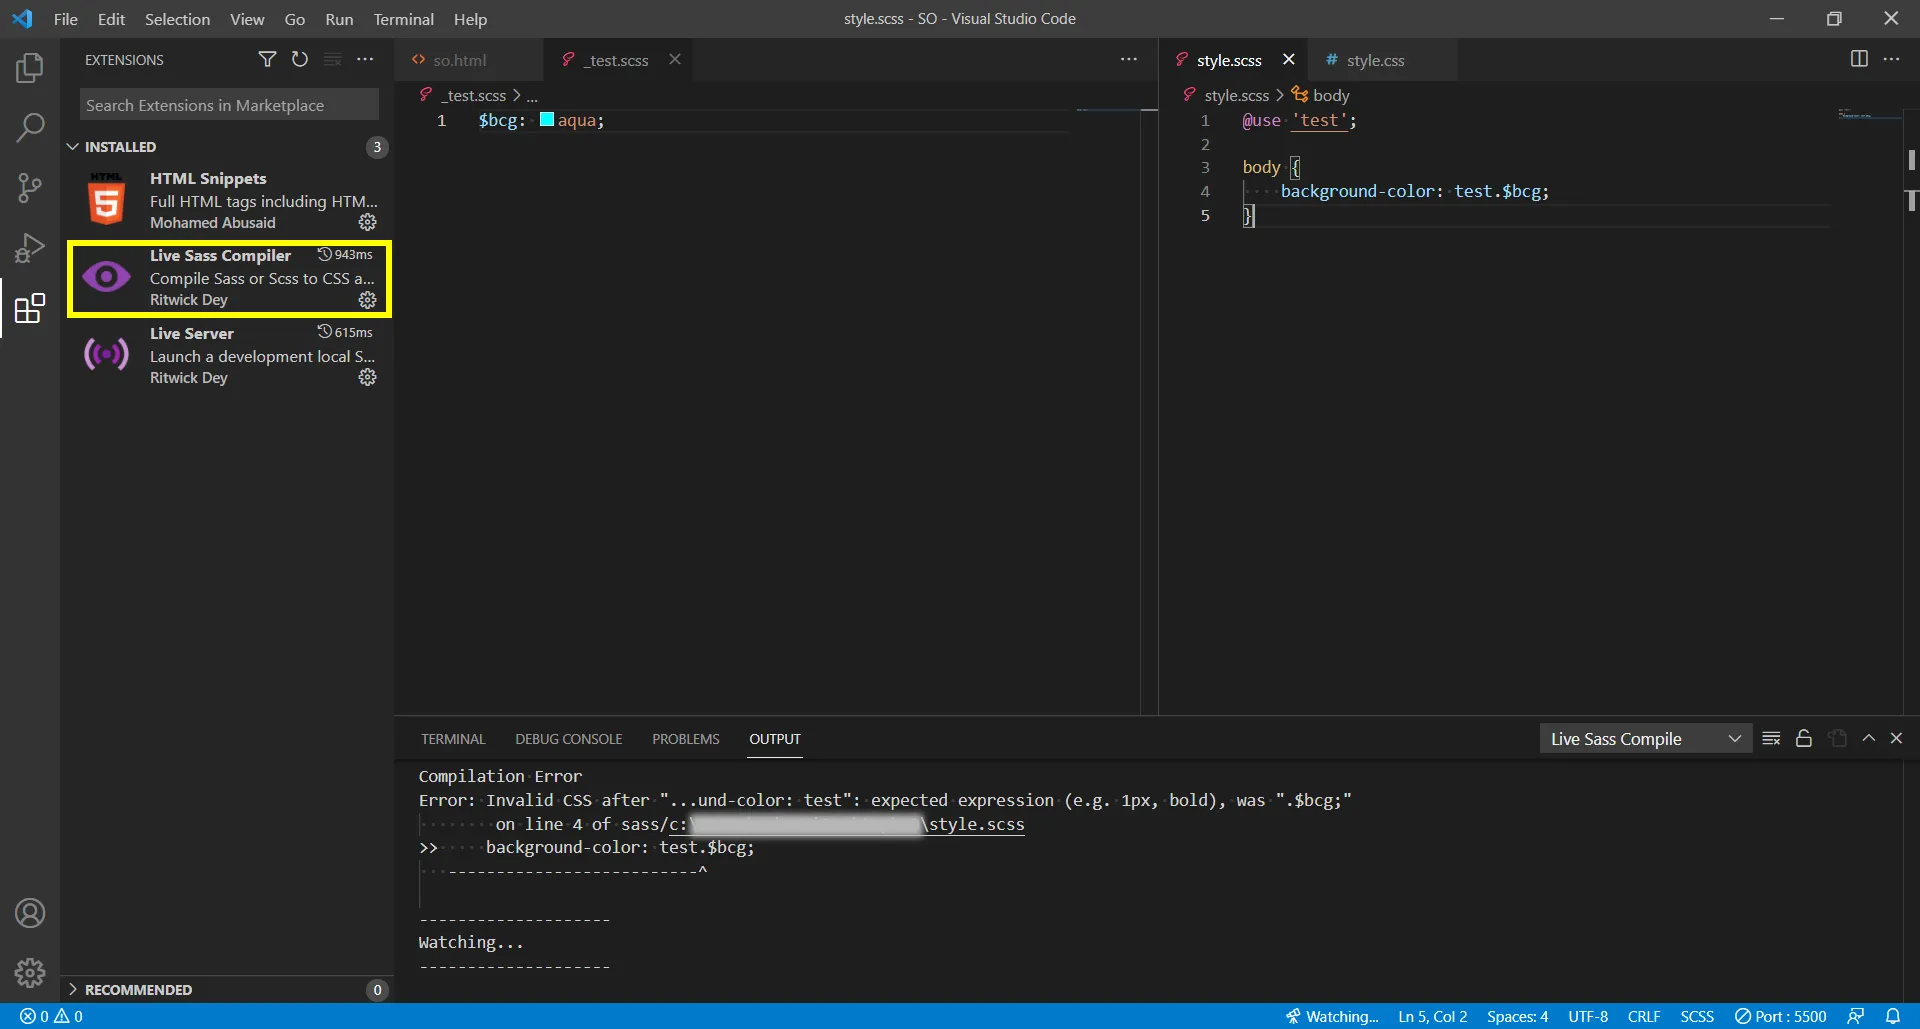This screenshot has width=1920, height=1029.
Task: Toggle Live Server on Port 5500
Action: [x=1780, y=1016]
